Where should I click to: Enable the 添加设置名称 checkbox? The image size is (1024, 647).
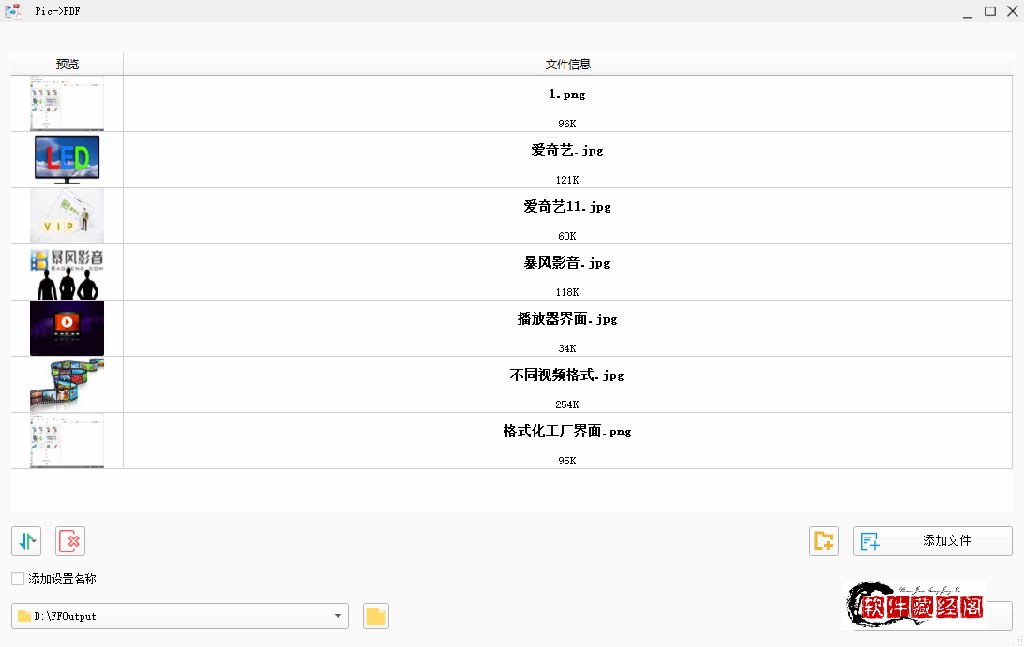(15, 577)
